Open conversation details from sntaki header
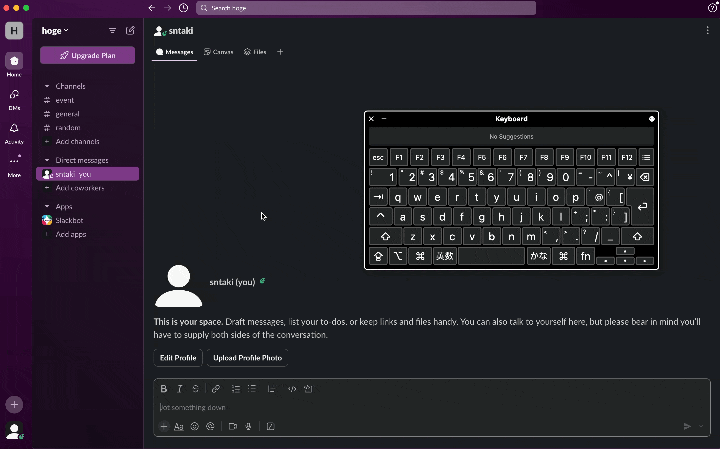This screenshot has width=720, height=449. 174,31
